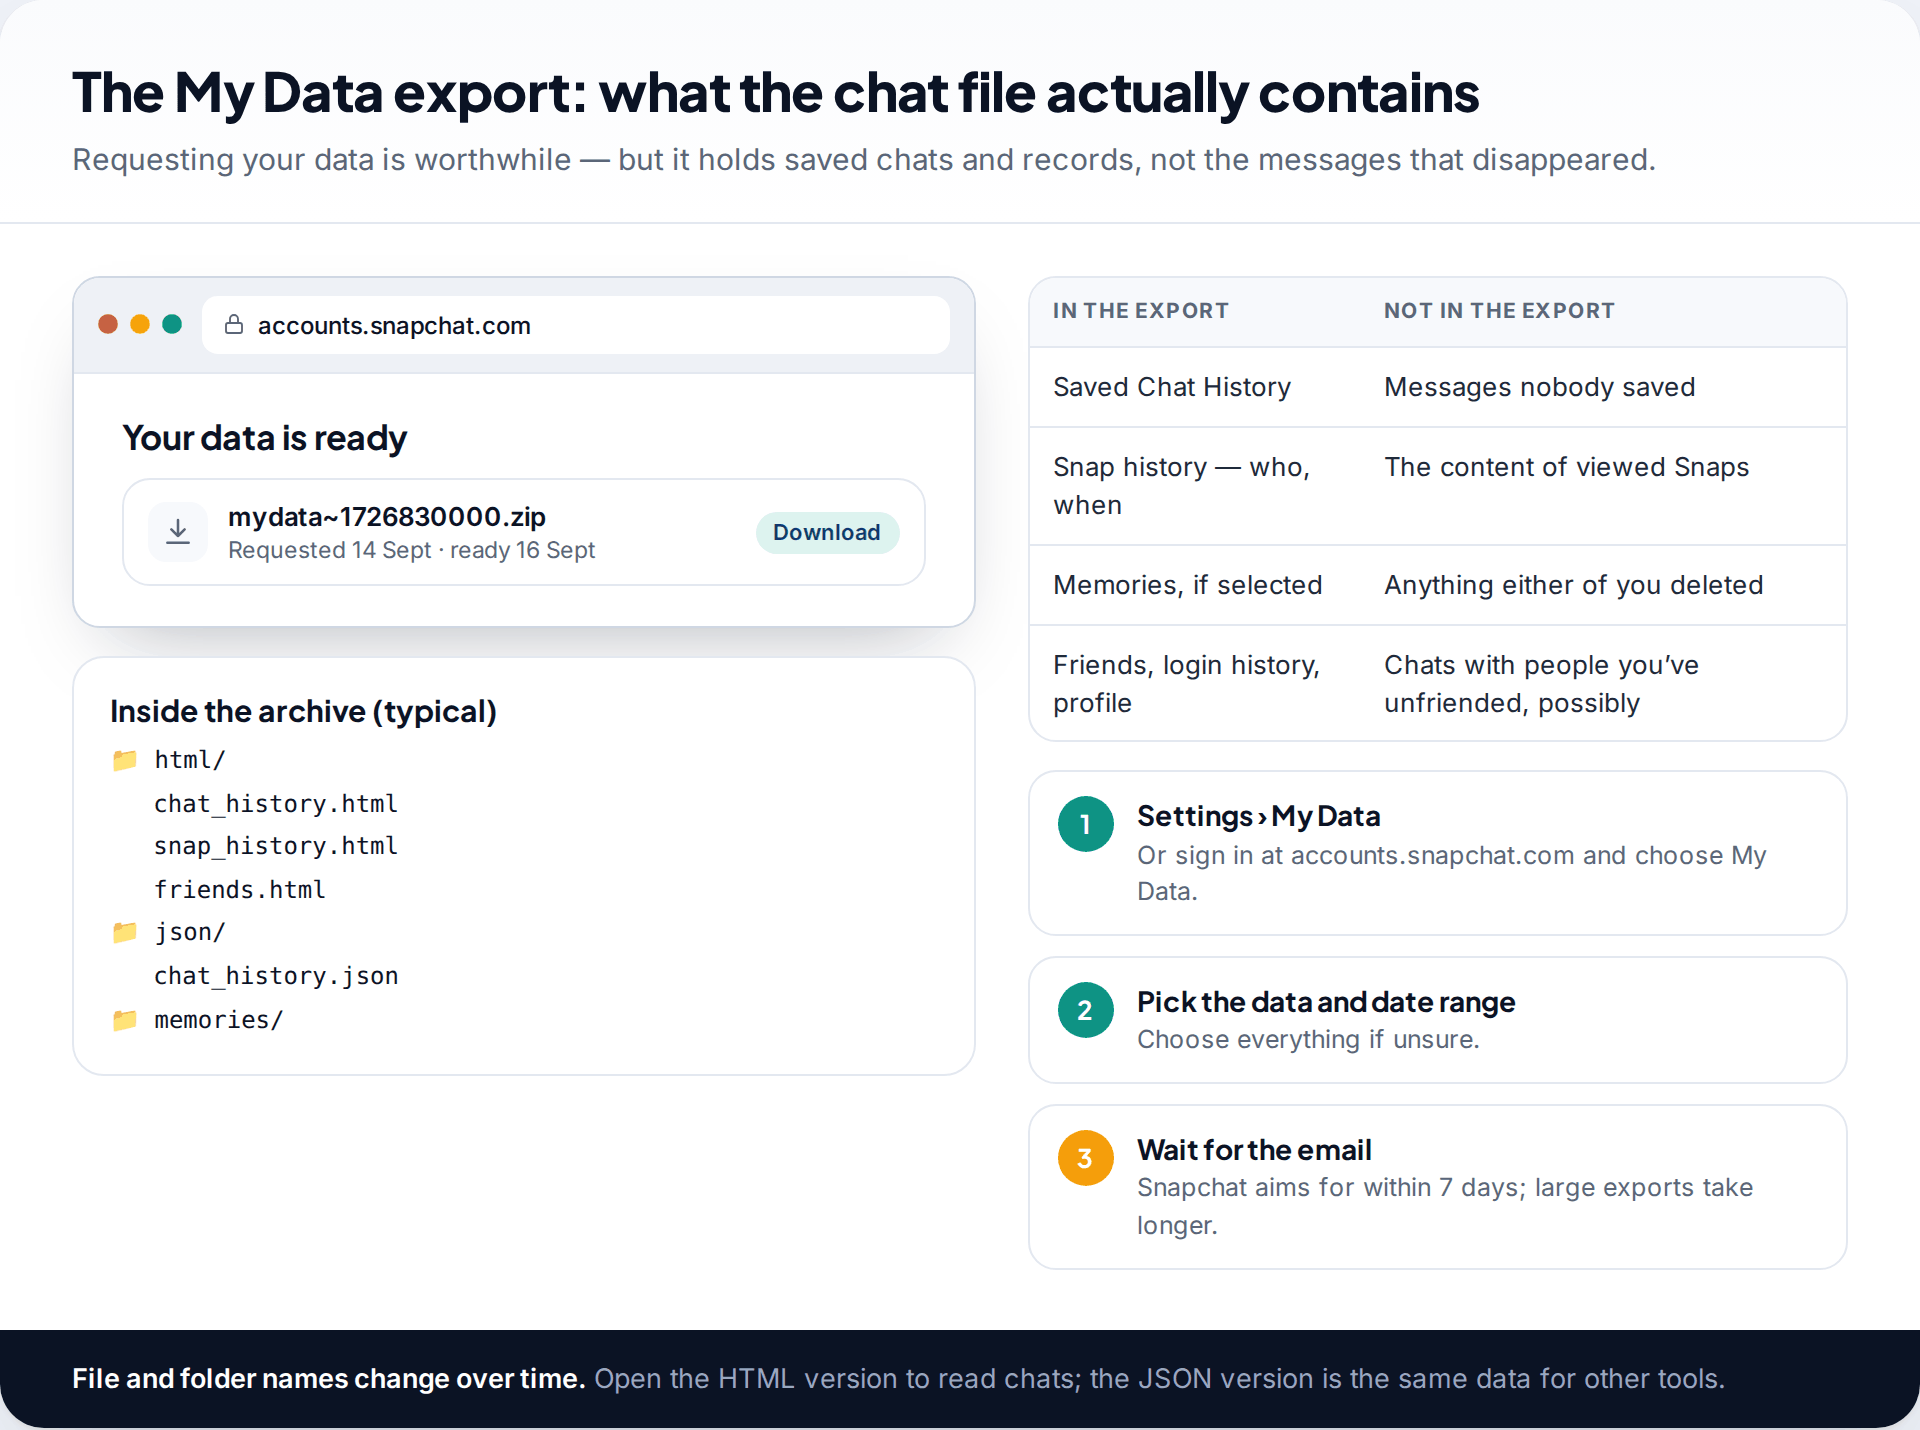Click the download arrow icon beside mydata zip

tap(178, 532)
